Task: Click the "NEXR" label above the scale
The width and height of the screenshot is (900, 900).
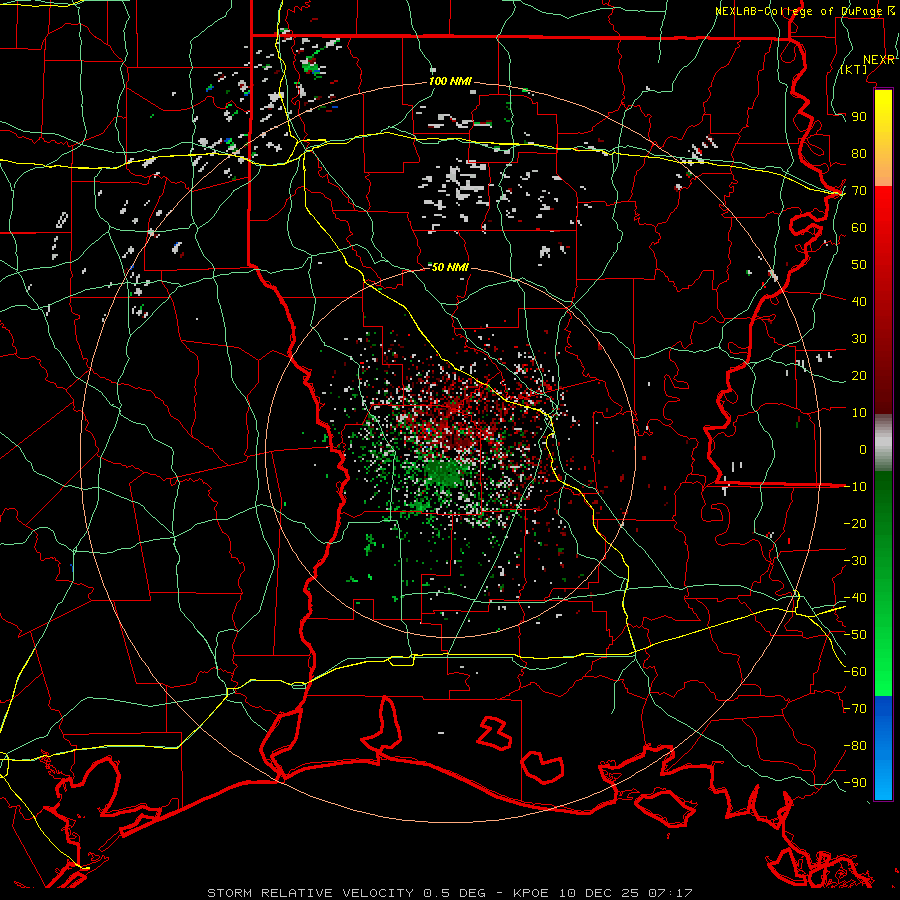Action: (x=879, y=60)
